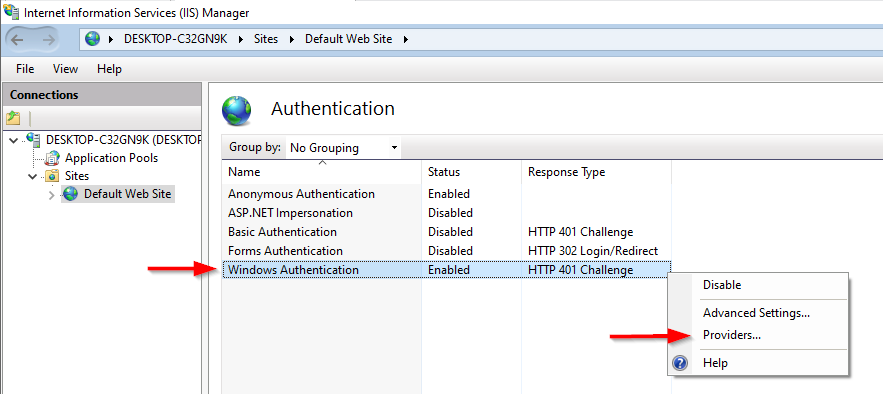Viewport: 883px width, 394px height.
Task: Click HTTP 401 Challenge of Basic Authentication
Action: click(581, 232)
